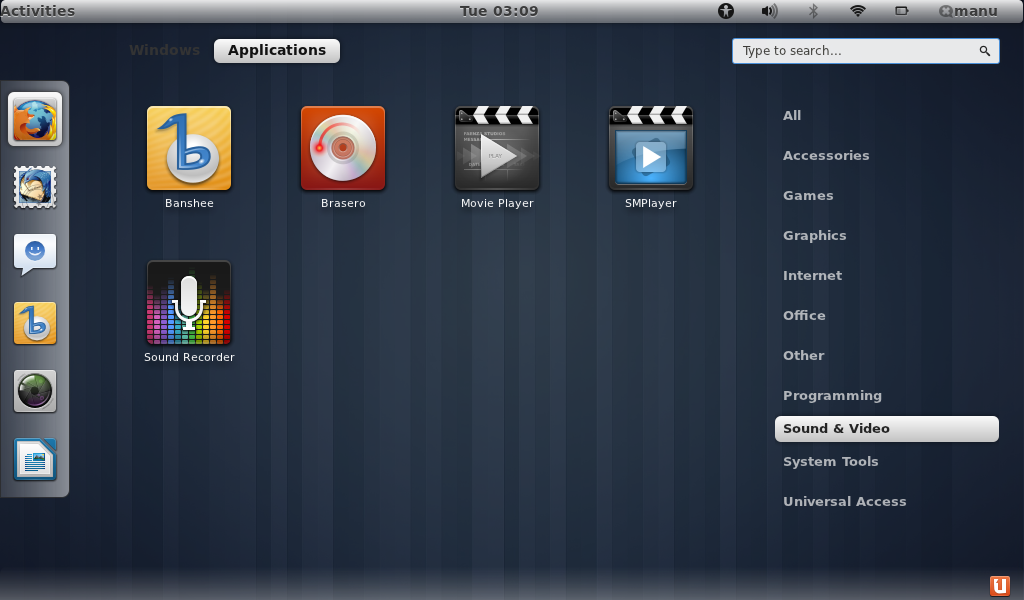
Task: Switch to the Windows tab
Action: [164, 49]
